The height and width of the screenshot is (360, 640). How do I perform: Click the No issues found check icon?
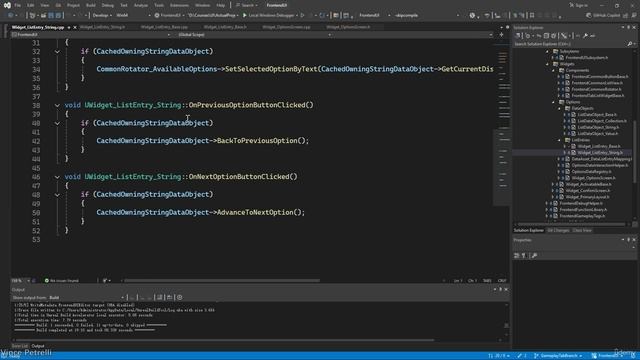point(47,281)
